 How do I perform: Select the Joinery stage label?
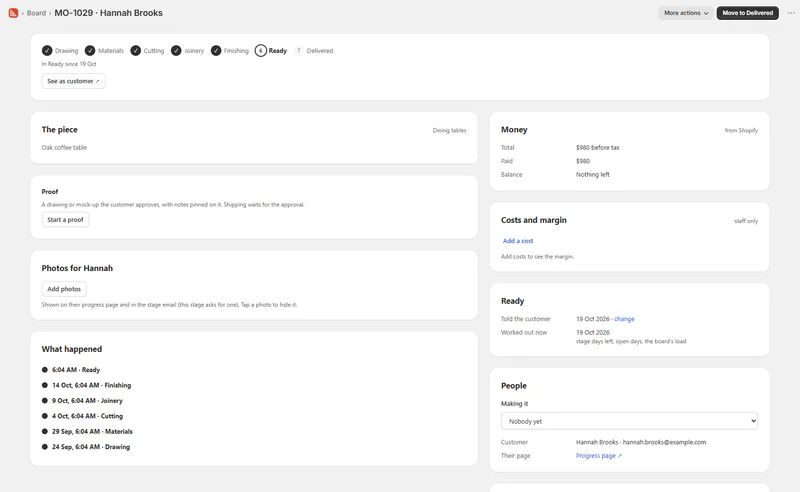coord(194,51)
